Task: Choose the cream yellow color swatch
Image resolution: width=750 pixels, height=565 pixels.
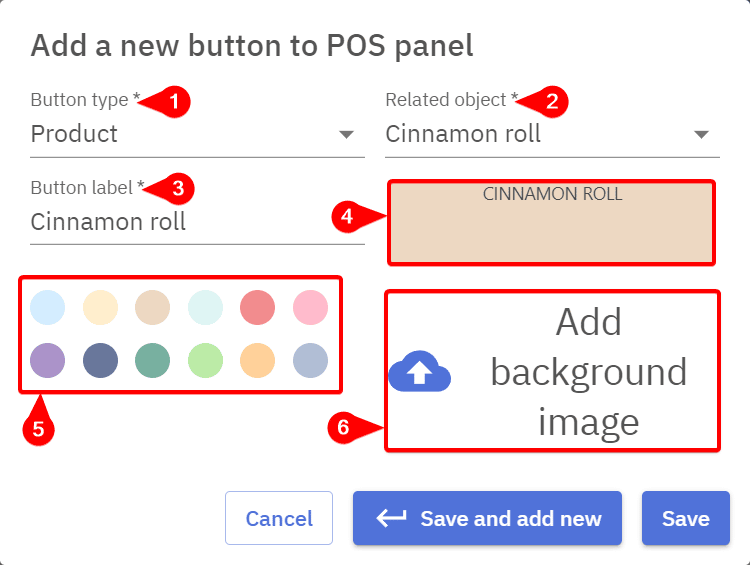Action: [101, 307]
